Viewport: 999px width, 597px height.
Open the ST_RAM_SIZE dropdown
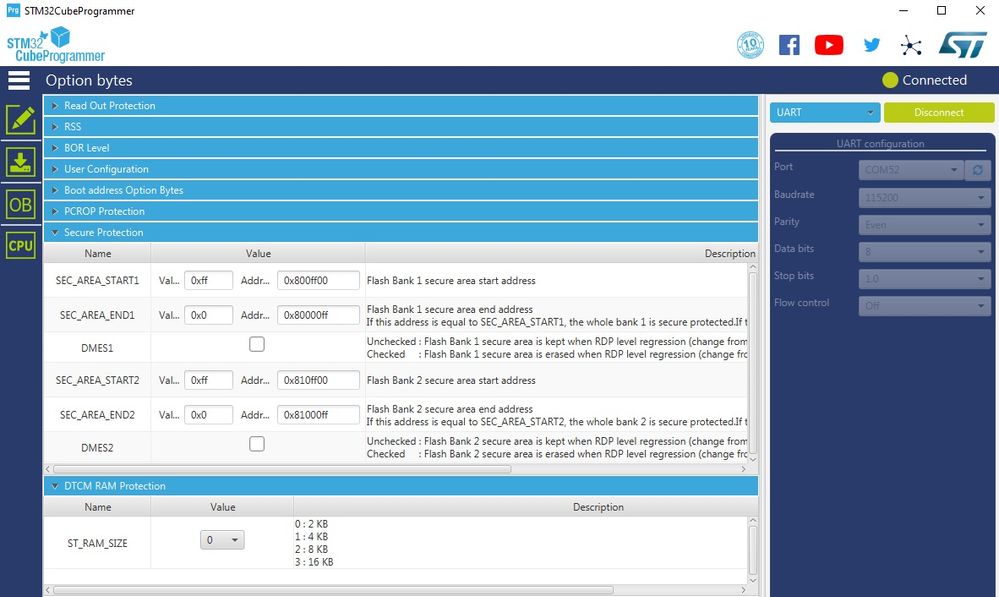[x=222, y=540]
